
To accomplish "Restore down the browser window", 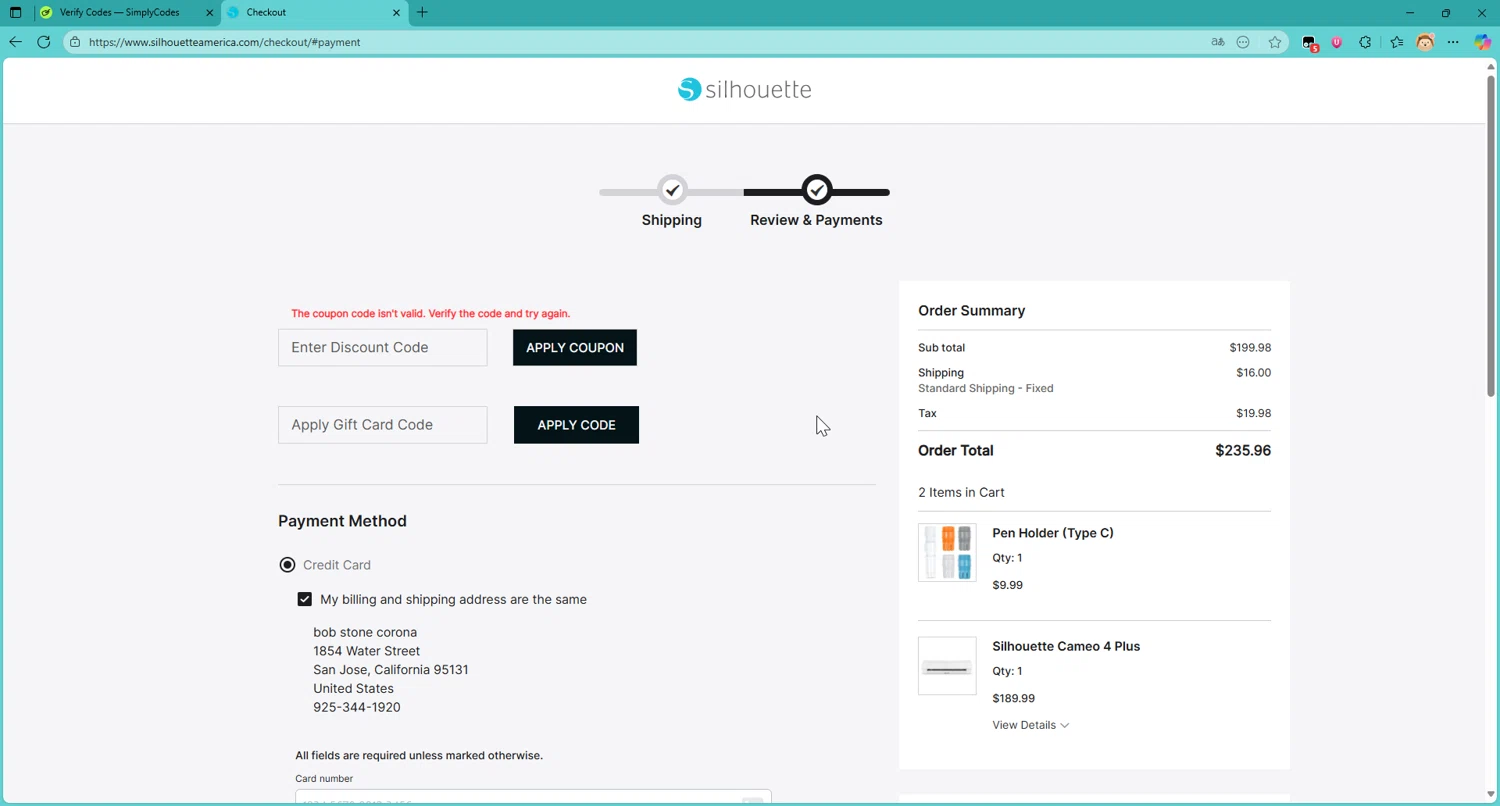I will [x=1446, y=13].
